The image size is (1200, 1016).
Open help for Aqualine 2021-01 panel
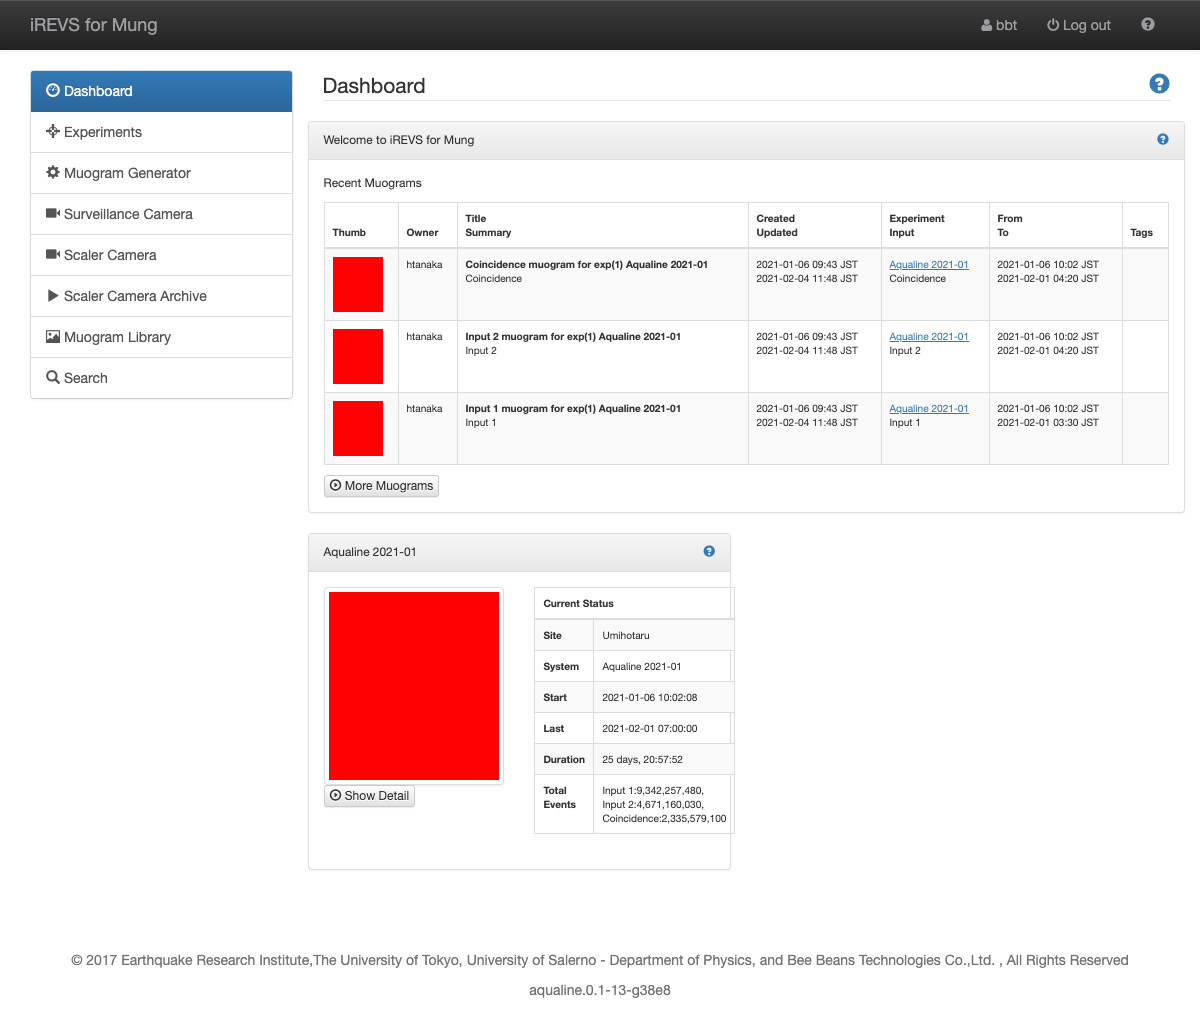709,552
